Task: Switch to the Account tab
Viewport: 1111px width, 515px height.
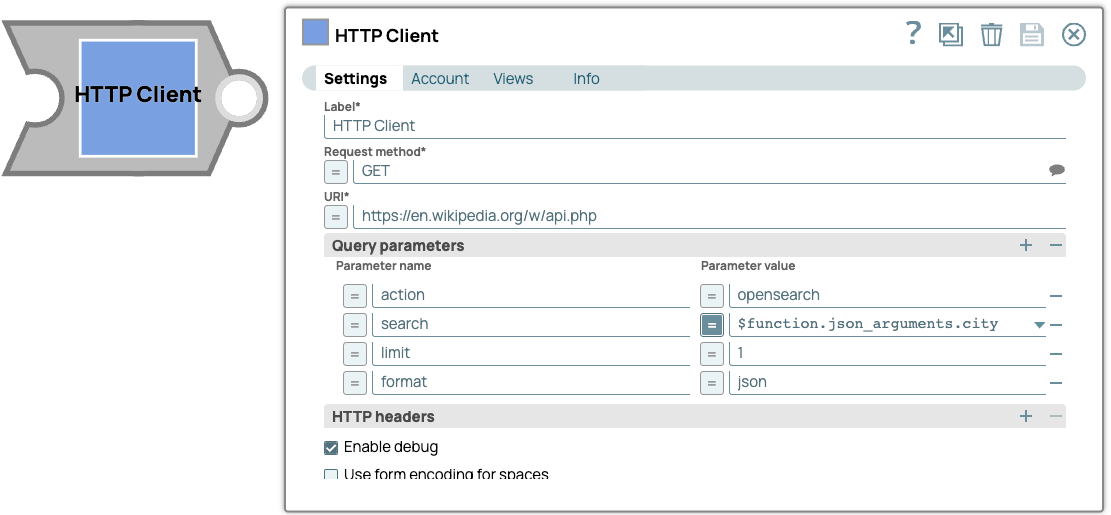Action: tap(440, 79)
